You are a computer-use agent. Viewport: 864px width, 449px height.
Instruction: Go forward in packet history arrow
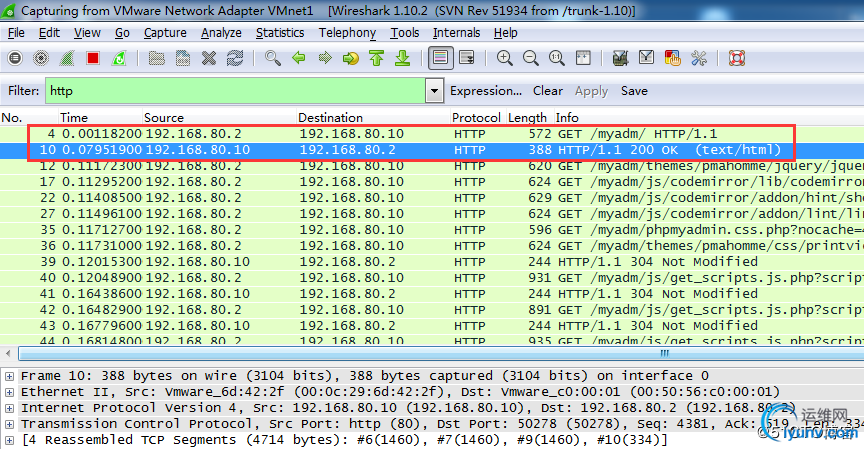(325, 58)
